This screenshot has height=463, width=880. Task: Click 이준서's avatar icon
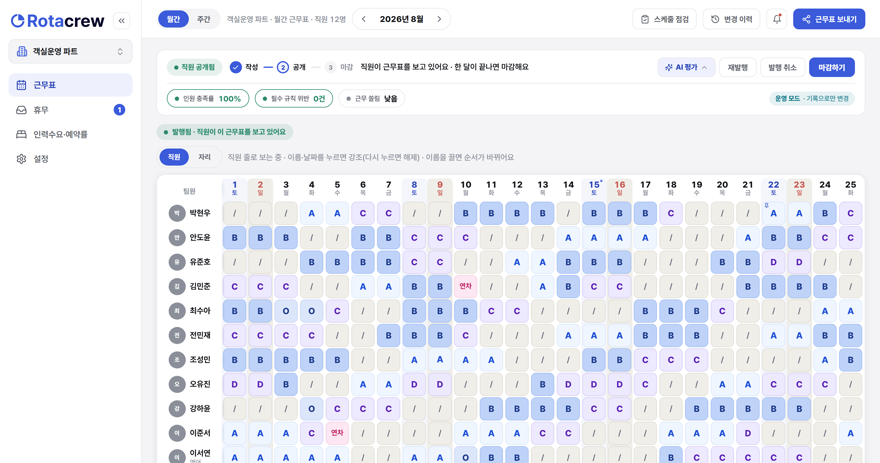pos(177,433)
